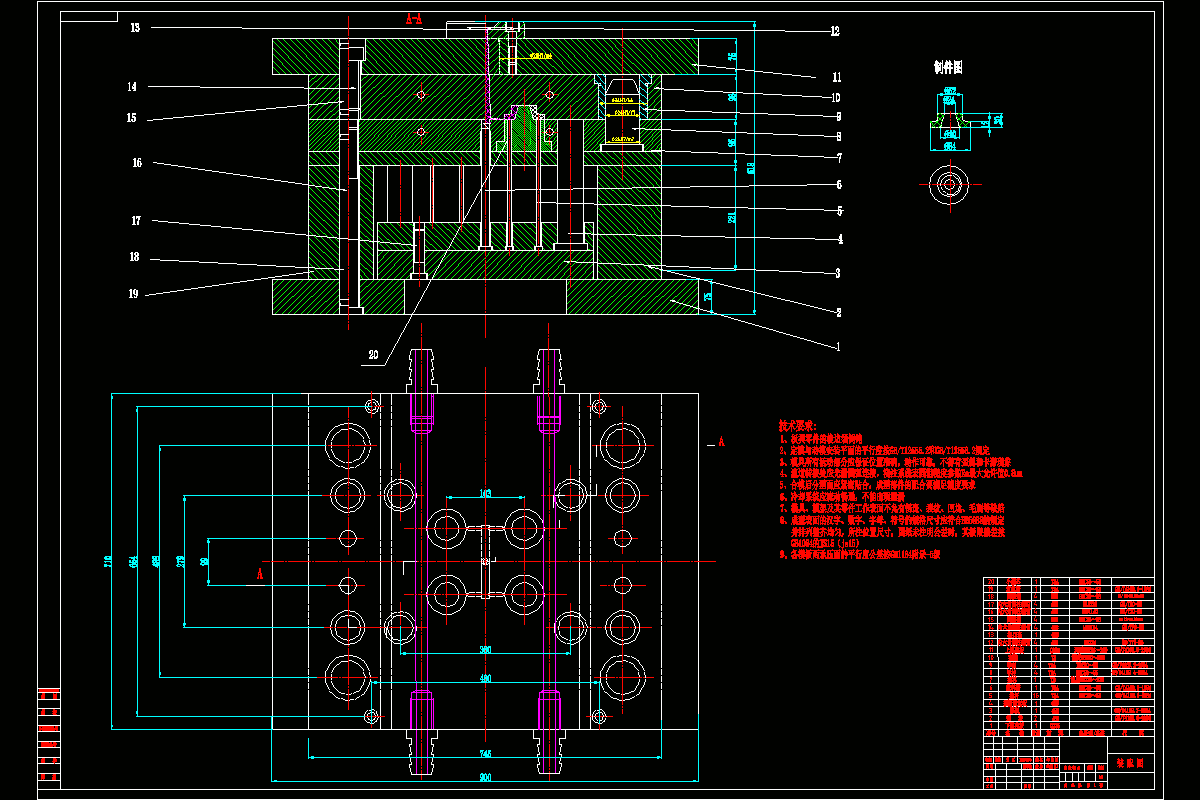Click the 380 dimension text in plan view
Screen dimensions: 1200x800
(x=484, y=651)
